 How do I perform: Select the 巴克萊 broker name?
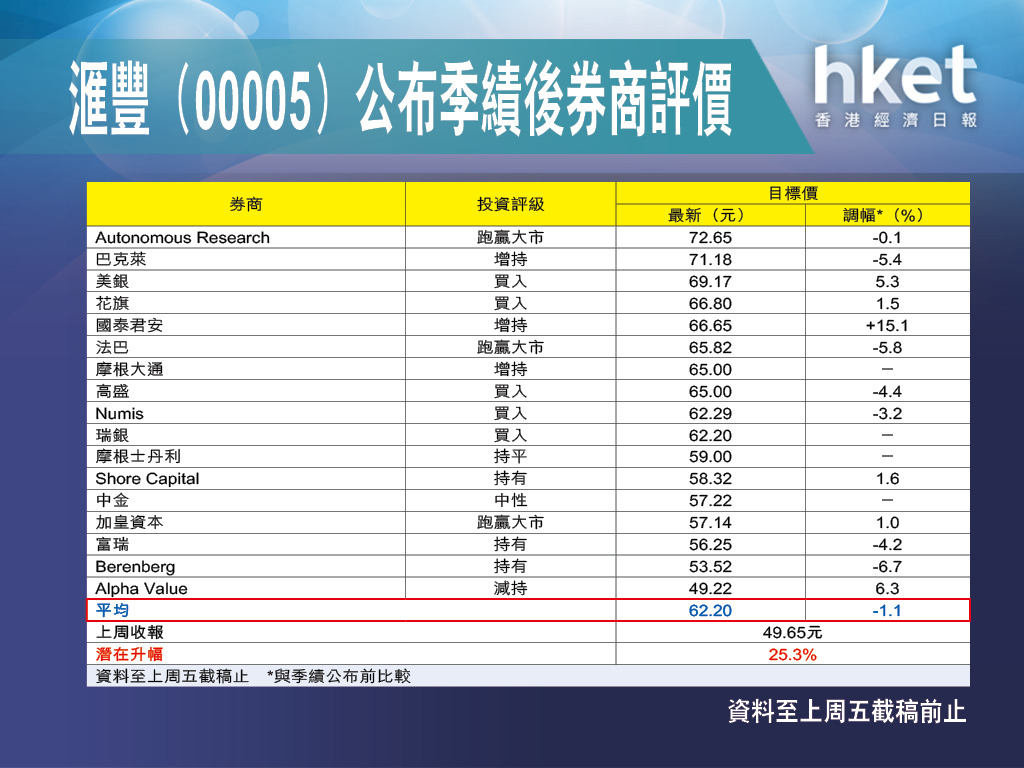121,259
